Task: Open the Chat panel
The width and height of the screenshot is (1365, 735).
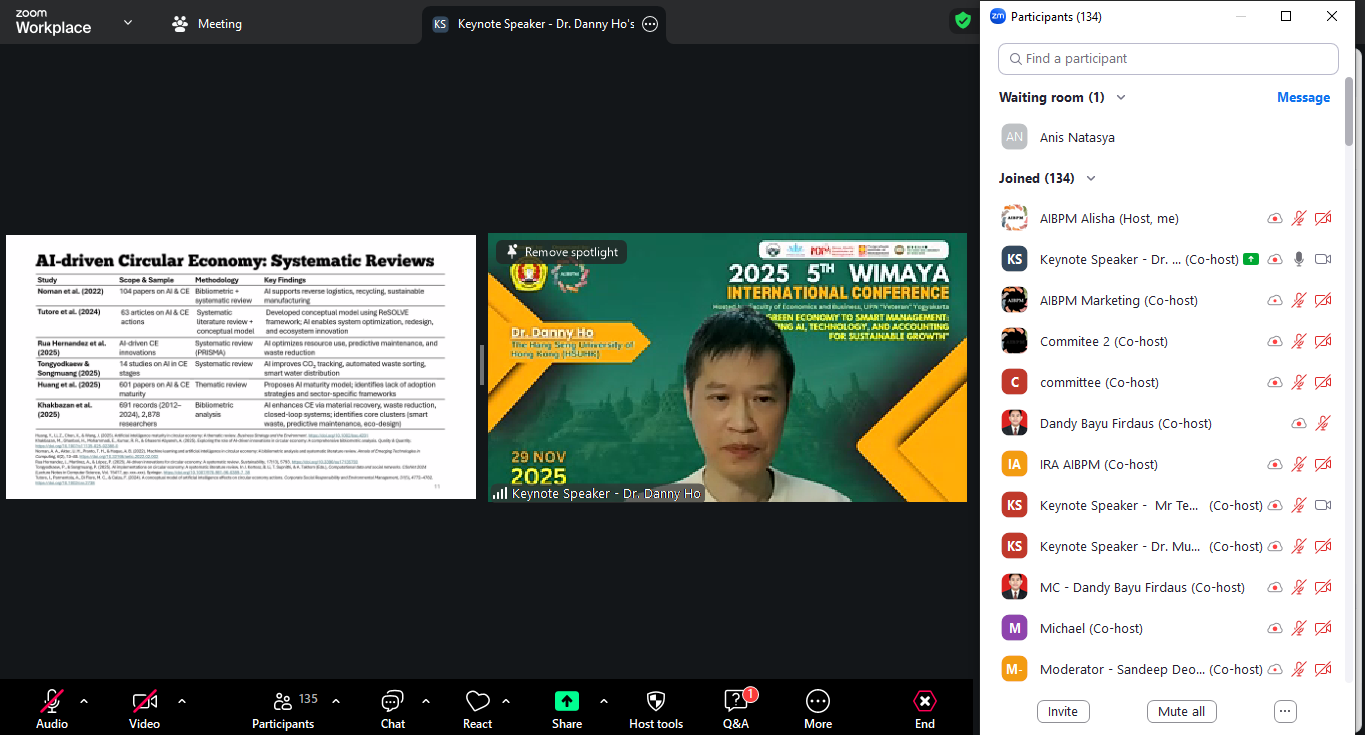Action: click(x=393, y=702)
